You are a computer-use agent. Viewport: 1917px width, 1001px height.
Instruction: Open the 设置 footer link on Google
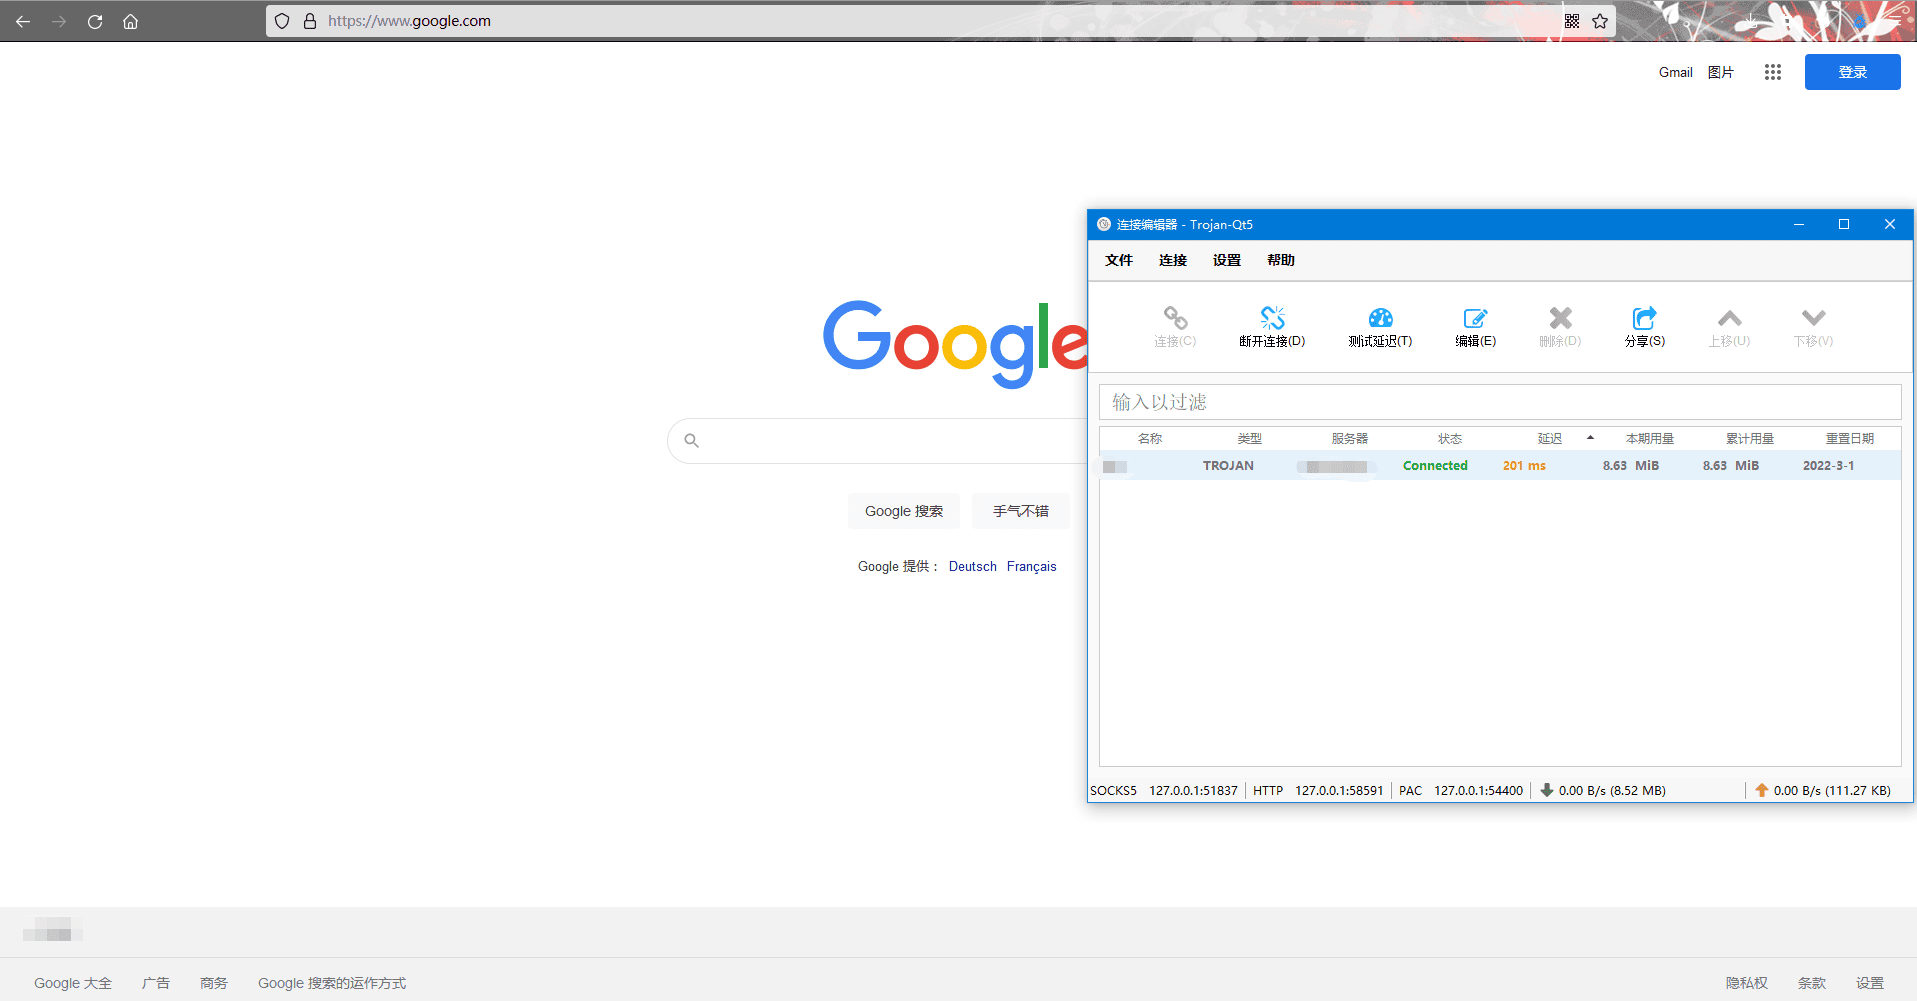point(1870,983)
